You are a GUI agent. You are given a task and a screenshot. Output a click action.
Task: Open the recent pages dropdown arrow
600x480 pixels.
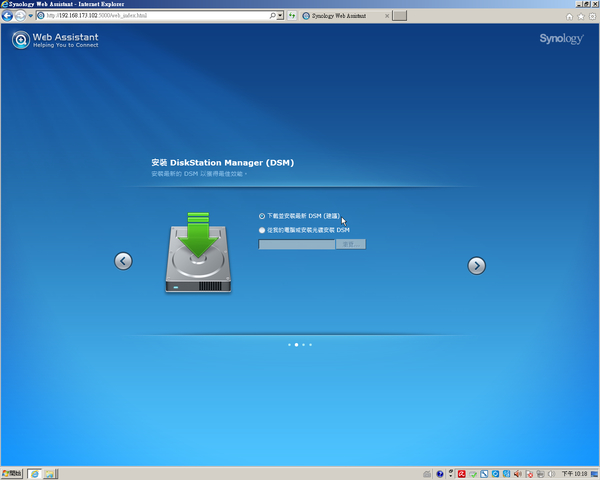[31, 16]
